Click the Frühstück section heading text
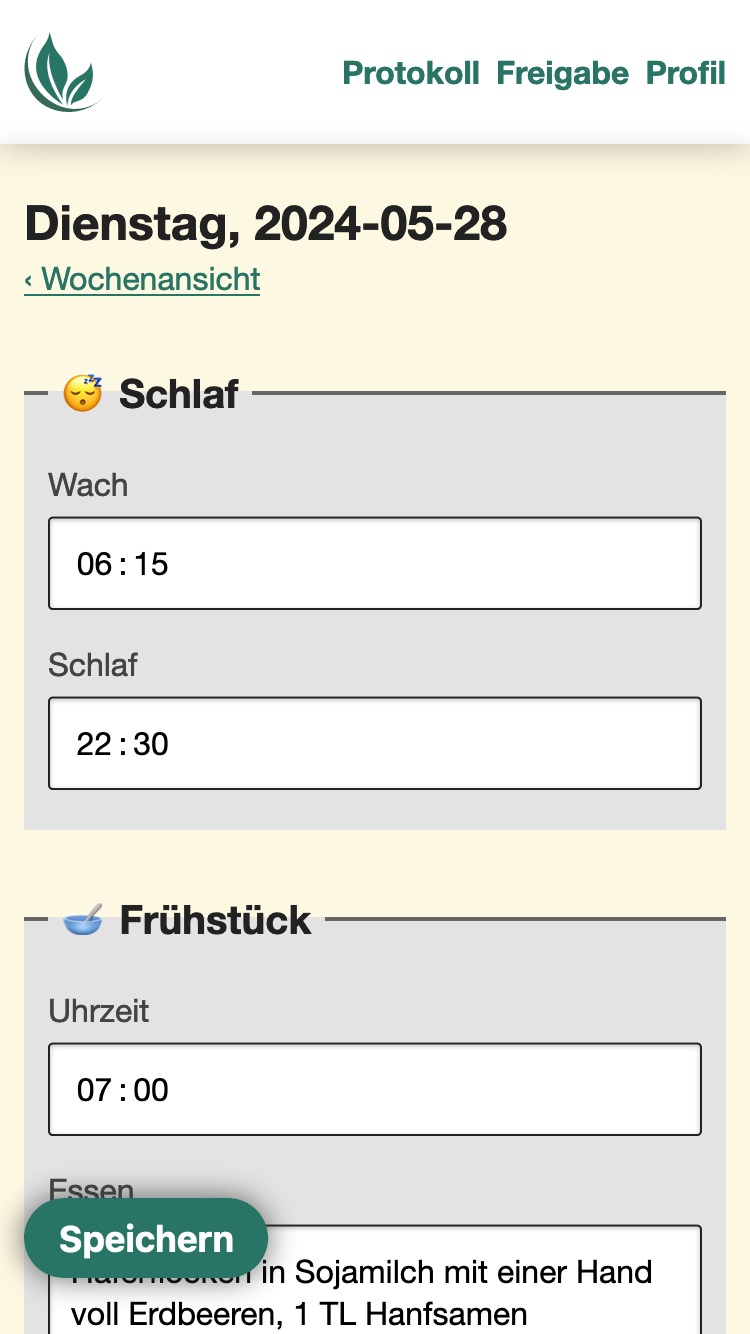The width and height of the screenshot is (750, 1334). tap(215, 920)
